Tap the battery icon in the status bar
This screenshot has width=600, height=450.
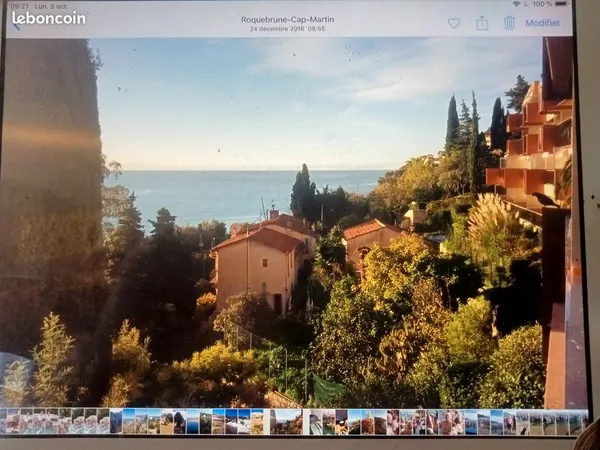coord(561,4)
